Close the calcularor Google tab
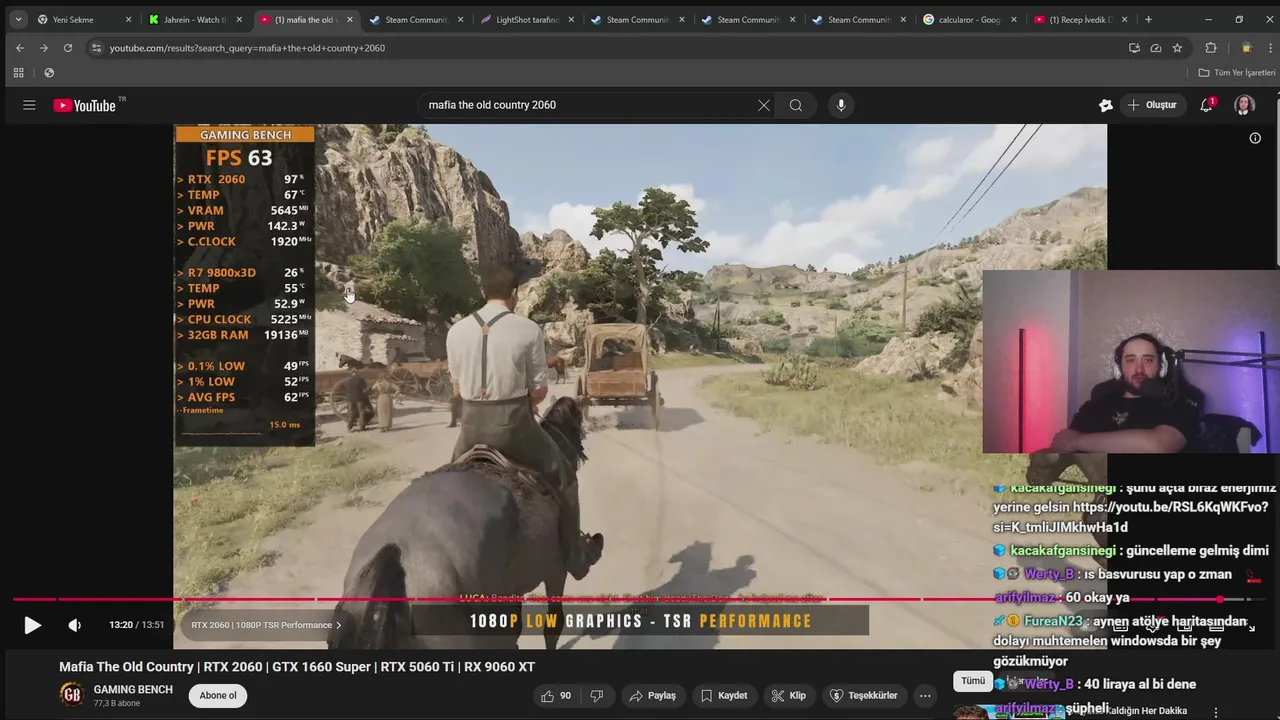 pos(1013,19)
